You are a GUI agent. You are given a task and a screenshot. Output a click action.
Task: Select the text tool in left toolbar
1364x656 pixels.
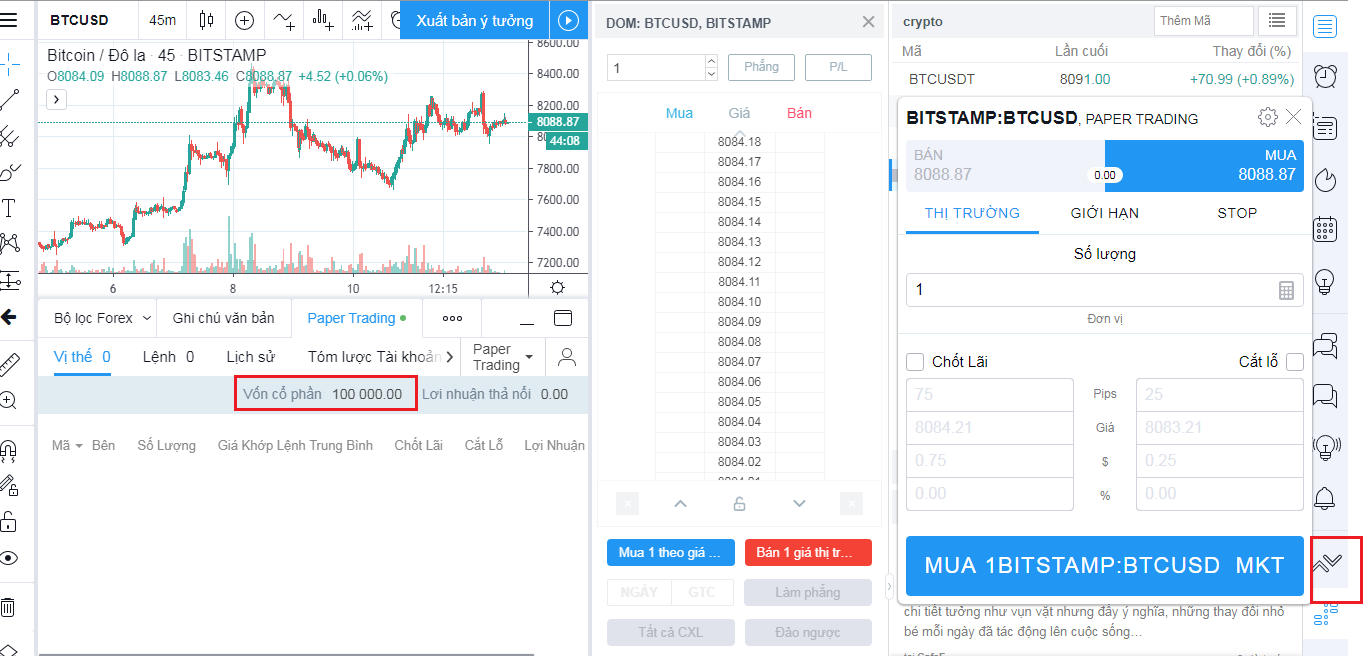point(9,208)
